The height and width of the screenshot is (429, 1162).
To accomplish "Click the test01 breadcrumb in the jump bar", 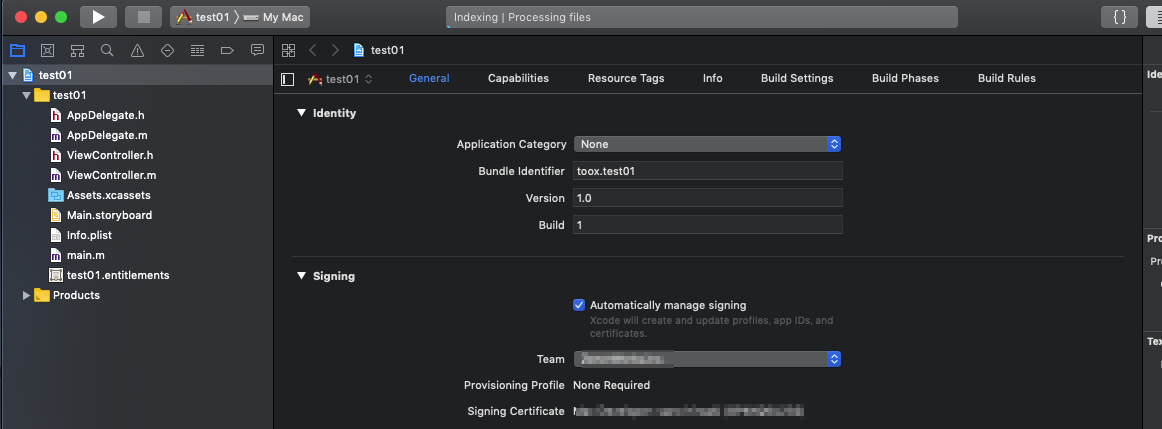I will tap(379, 50).
